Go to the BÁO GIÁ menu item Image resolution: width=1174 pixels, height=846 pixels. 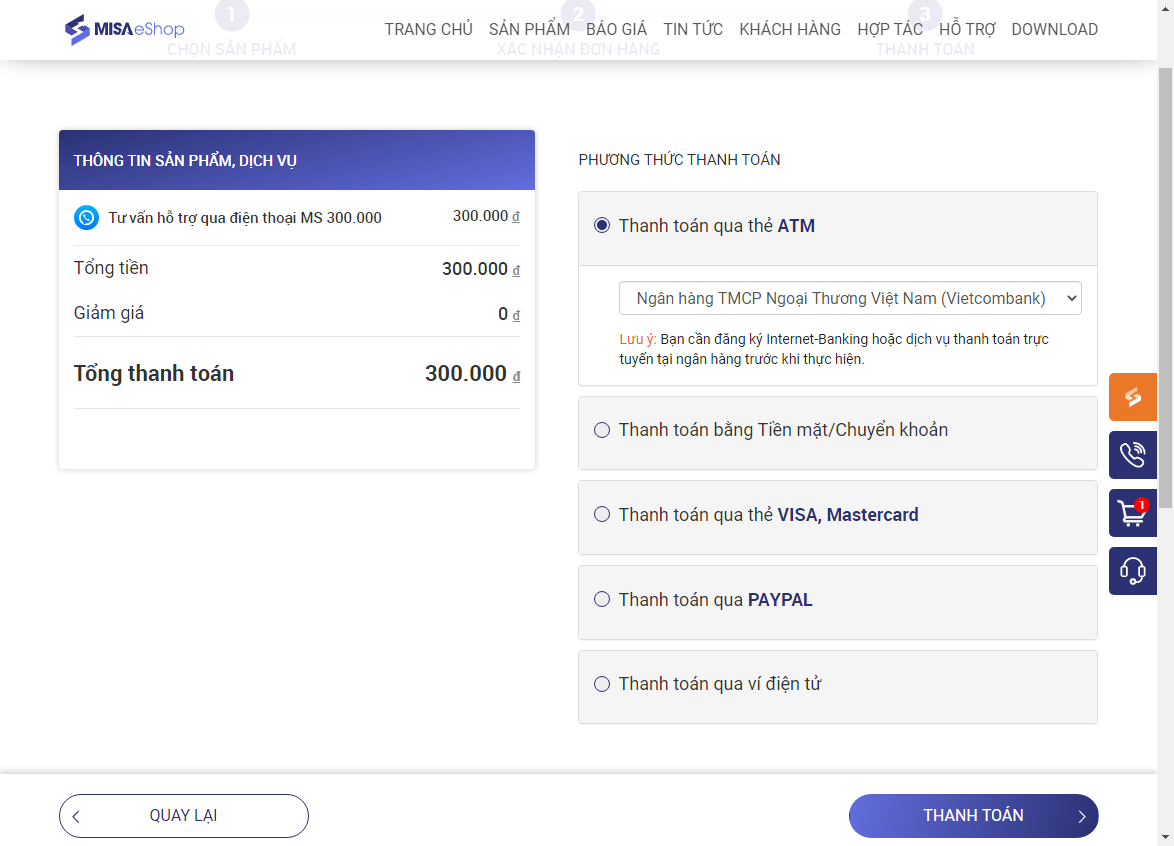[617, 29]
